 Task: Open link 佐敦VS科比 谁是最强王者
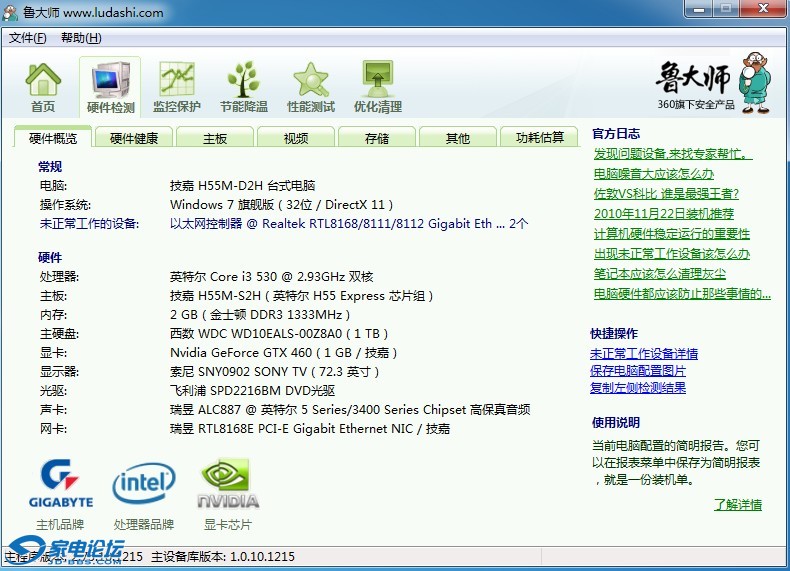coord(666,194)
